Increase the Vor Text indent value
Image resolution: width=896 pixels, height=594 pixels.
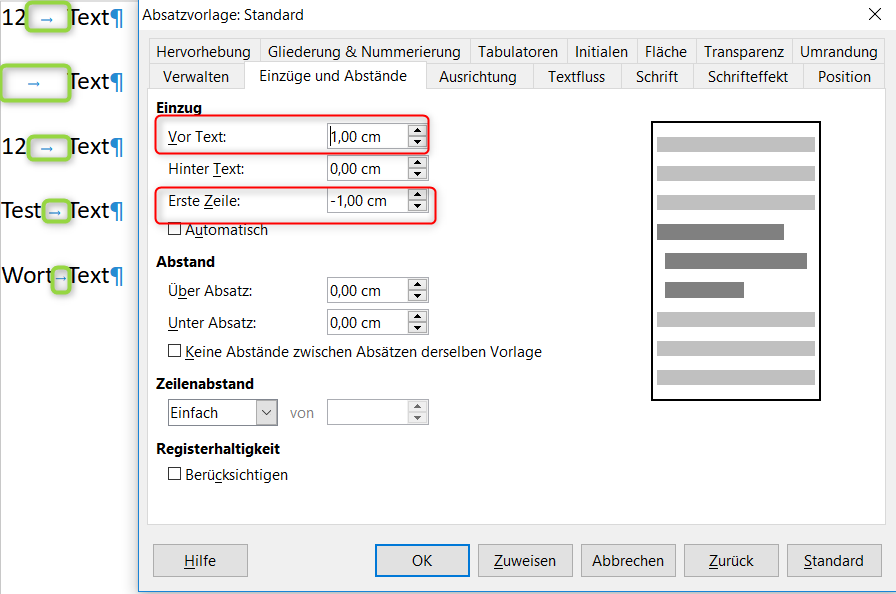pyautogui.click(x=417, y=130)
